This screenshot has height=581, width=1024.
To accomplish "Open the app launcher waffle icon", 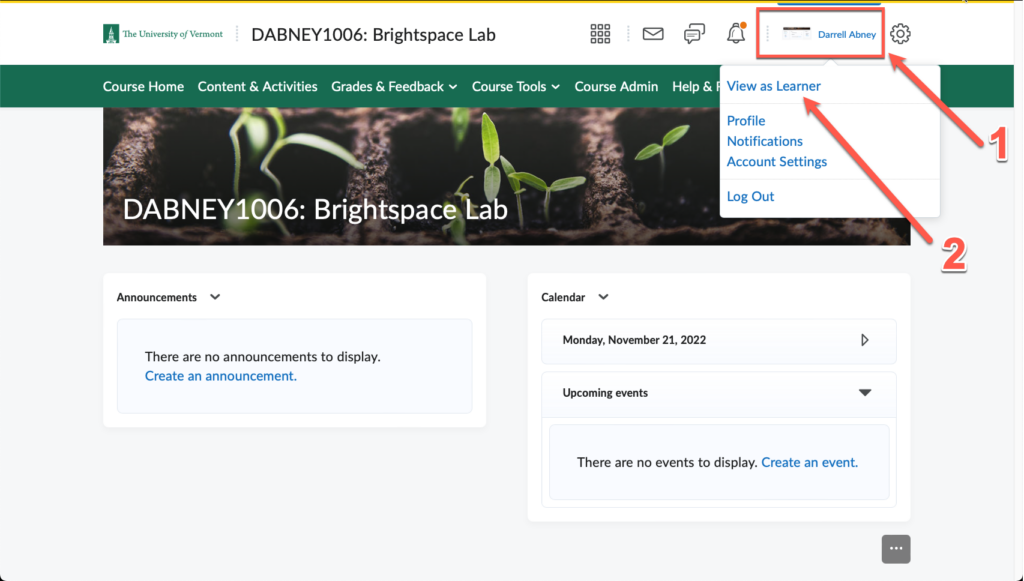I will [x=600, y=33].
